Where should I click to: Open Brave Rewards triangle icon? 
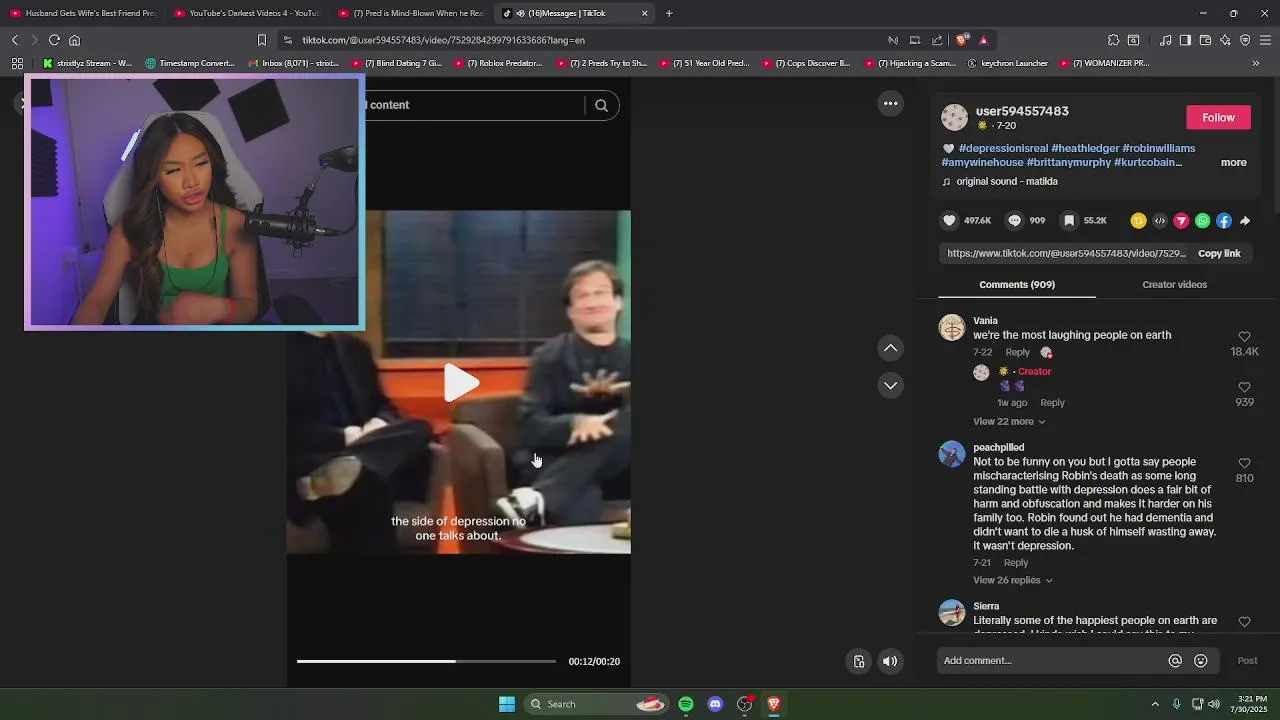(x=984, y=40)
